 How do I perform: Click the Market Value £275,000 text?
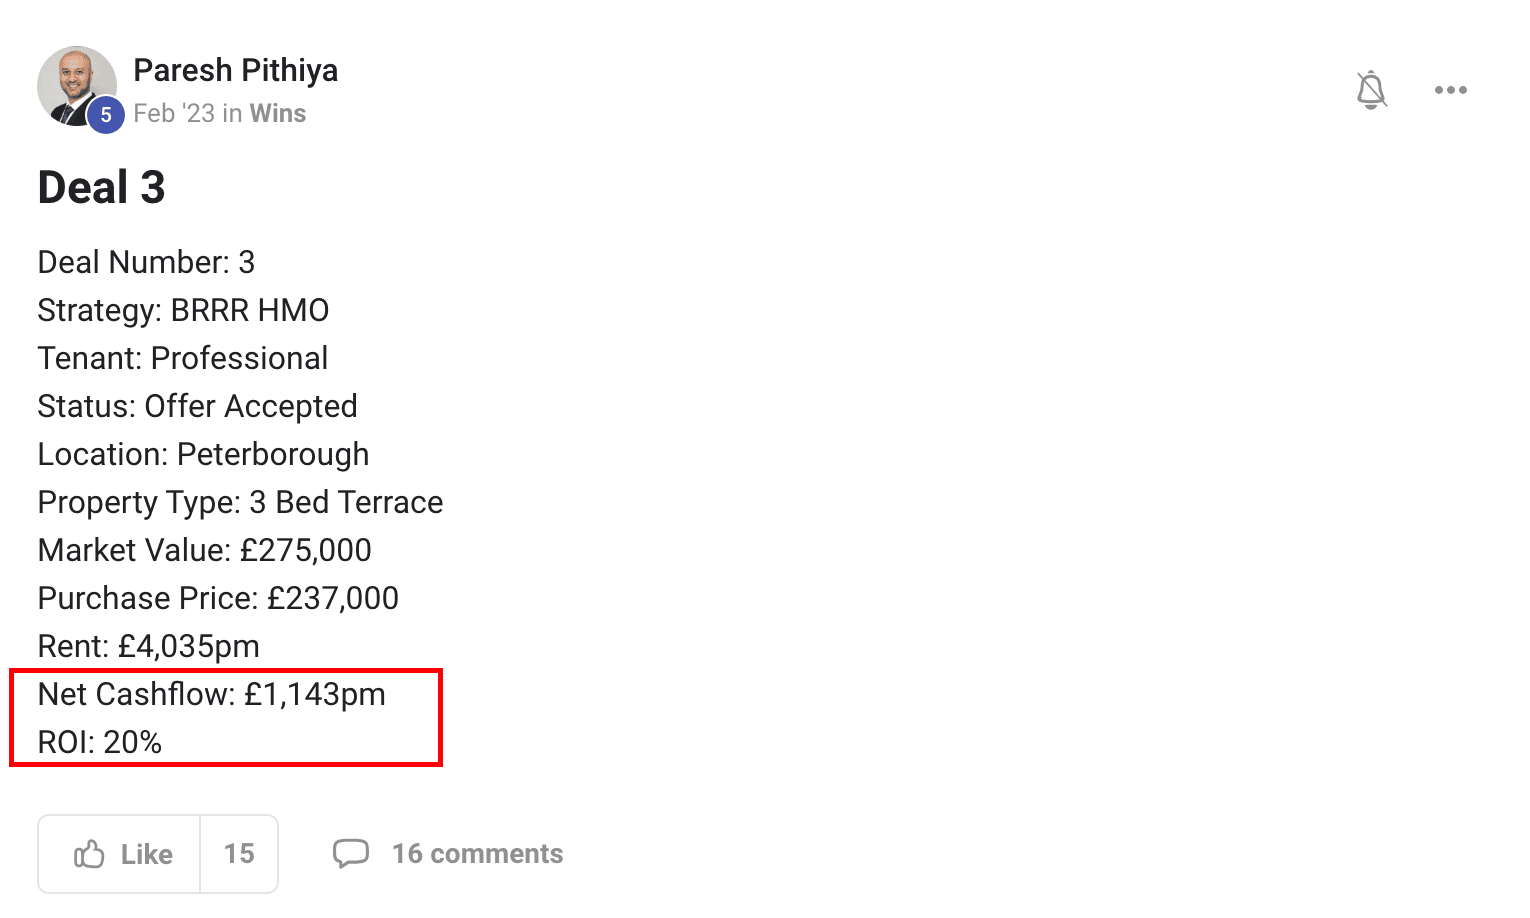click(205, 550)
